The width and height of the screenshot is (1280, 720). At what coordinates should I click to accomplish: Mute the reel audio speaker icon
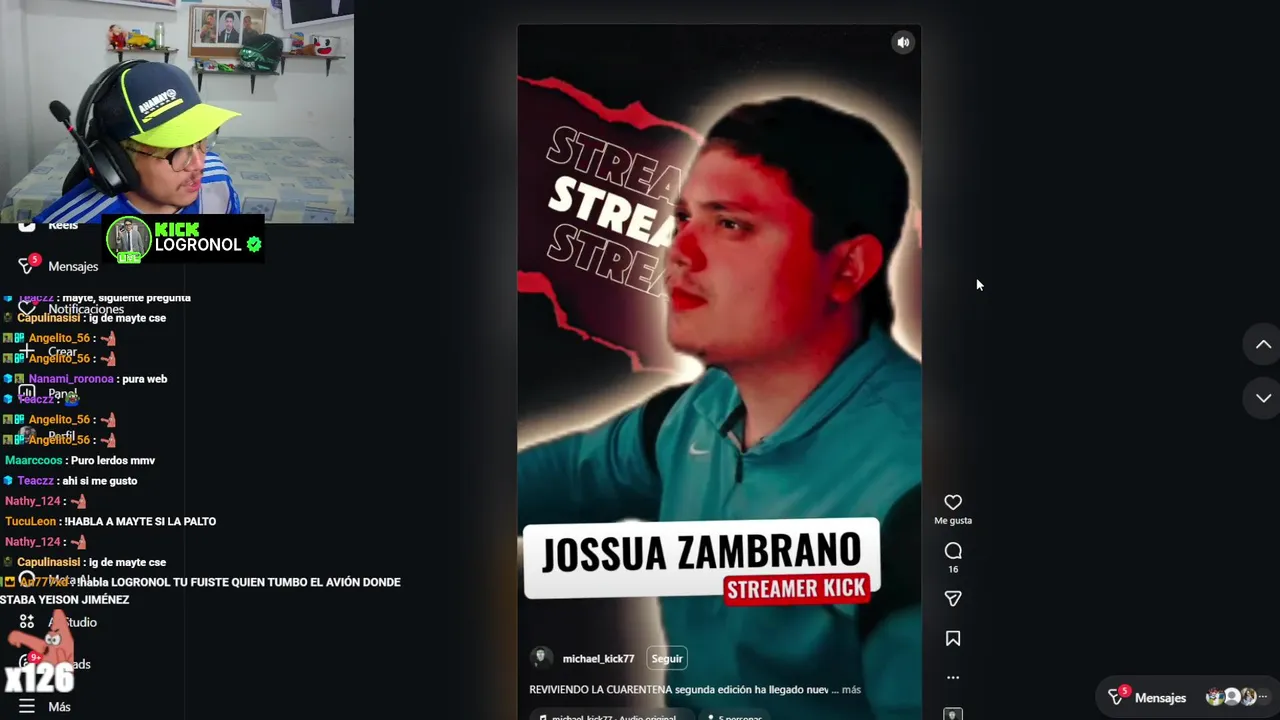903,42
